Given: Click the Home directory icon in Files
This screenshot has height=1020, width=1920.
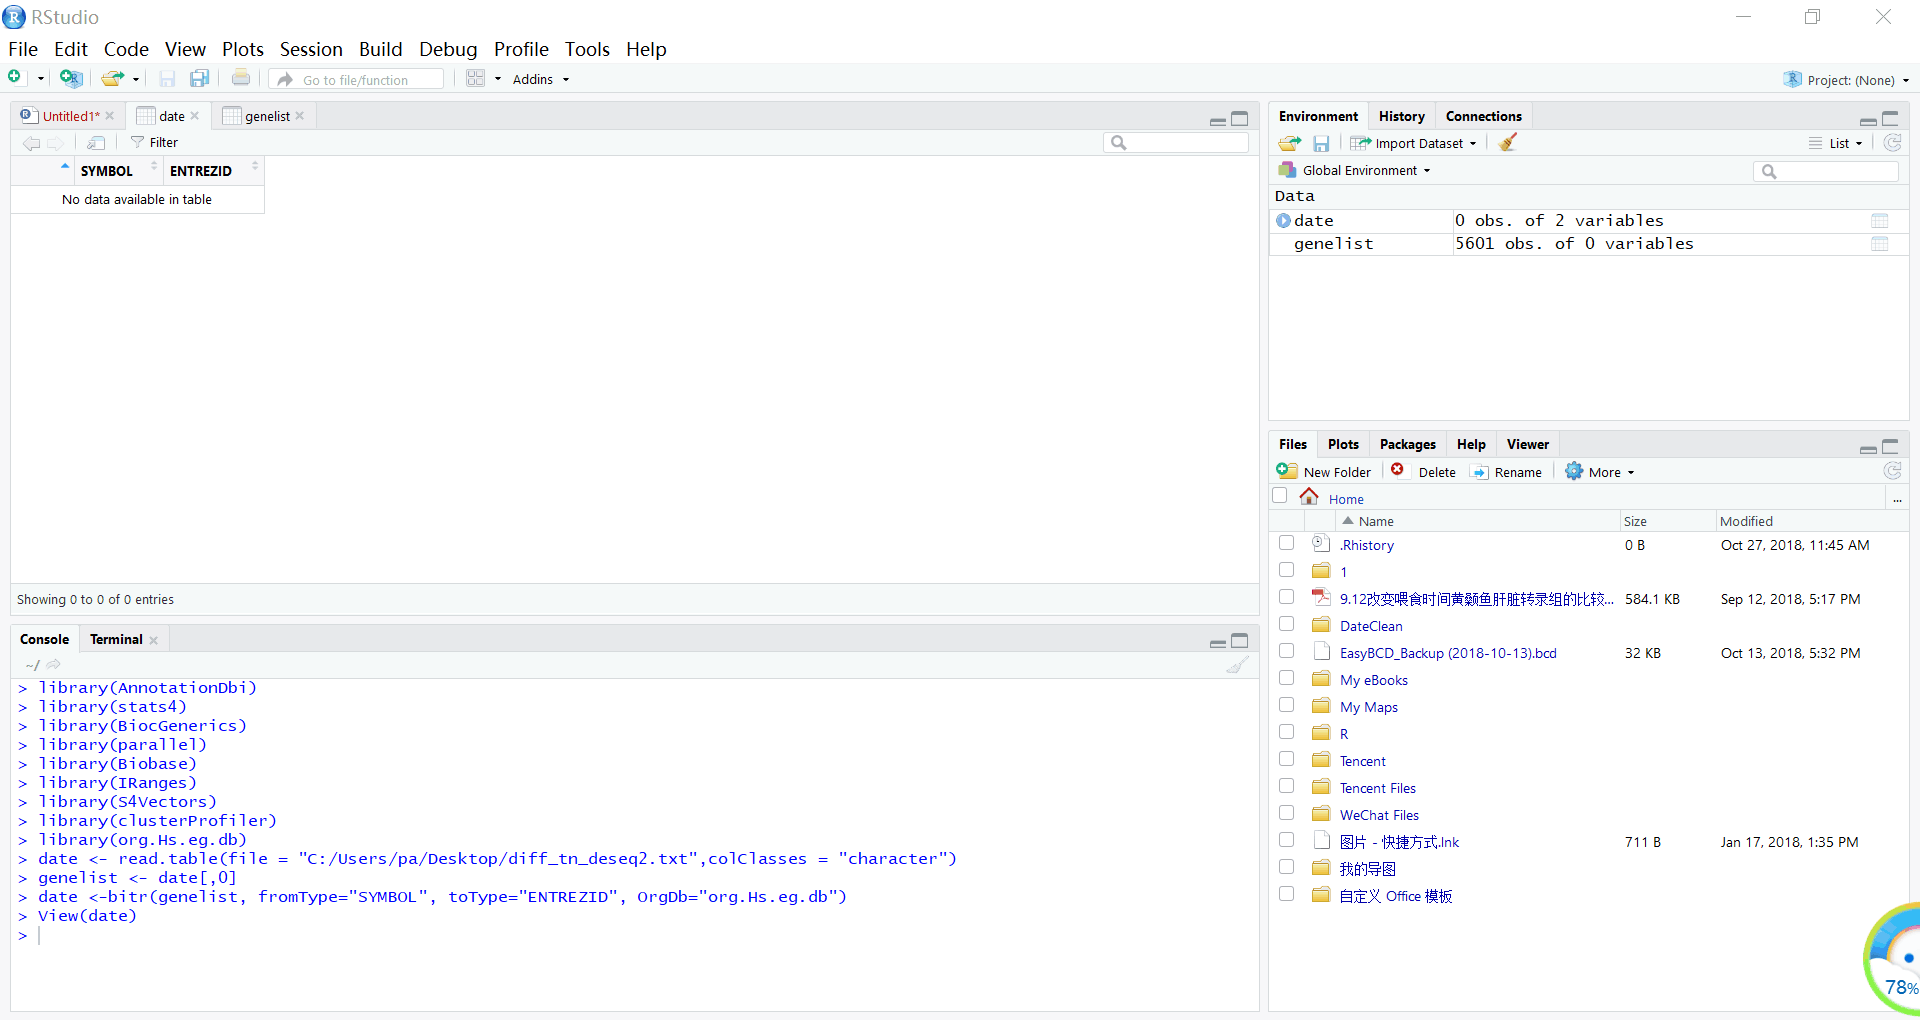Looking at the screenshot, I should [x=1309, y=497].
